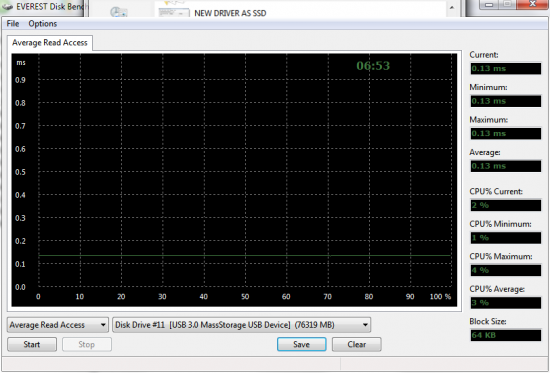
Task: Click the NEW DRIVER AS SSD text in background window
Action: pos(230,13)
